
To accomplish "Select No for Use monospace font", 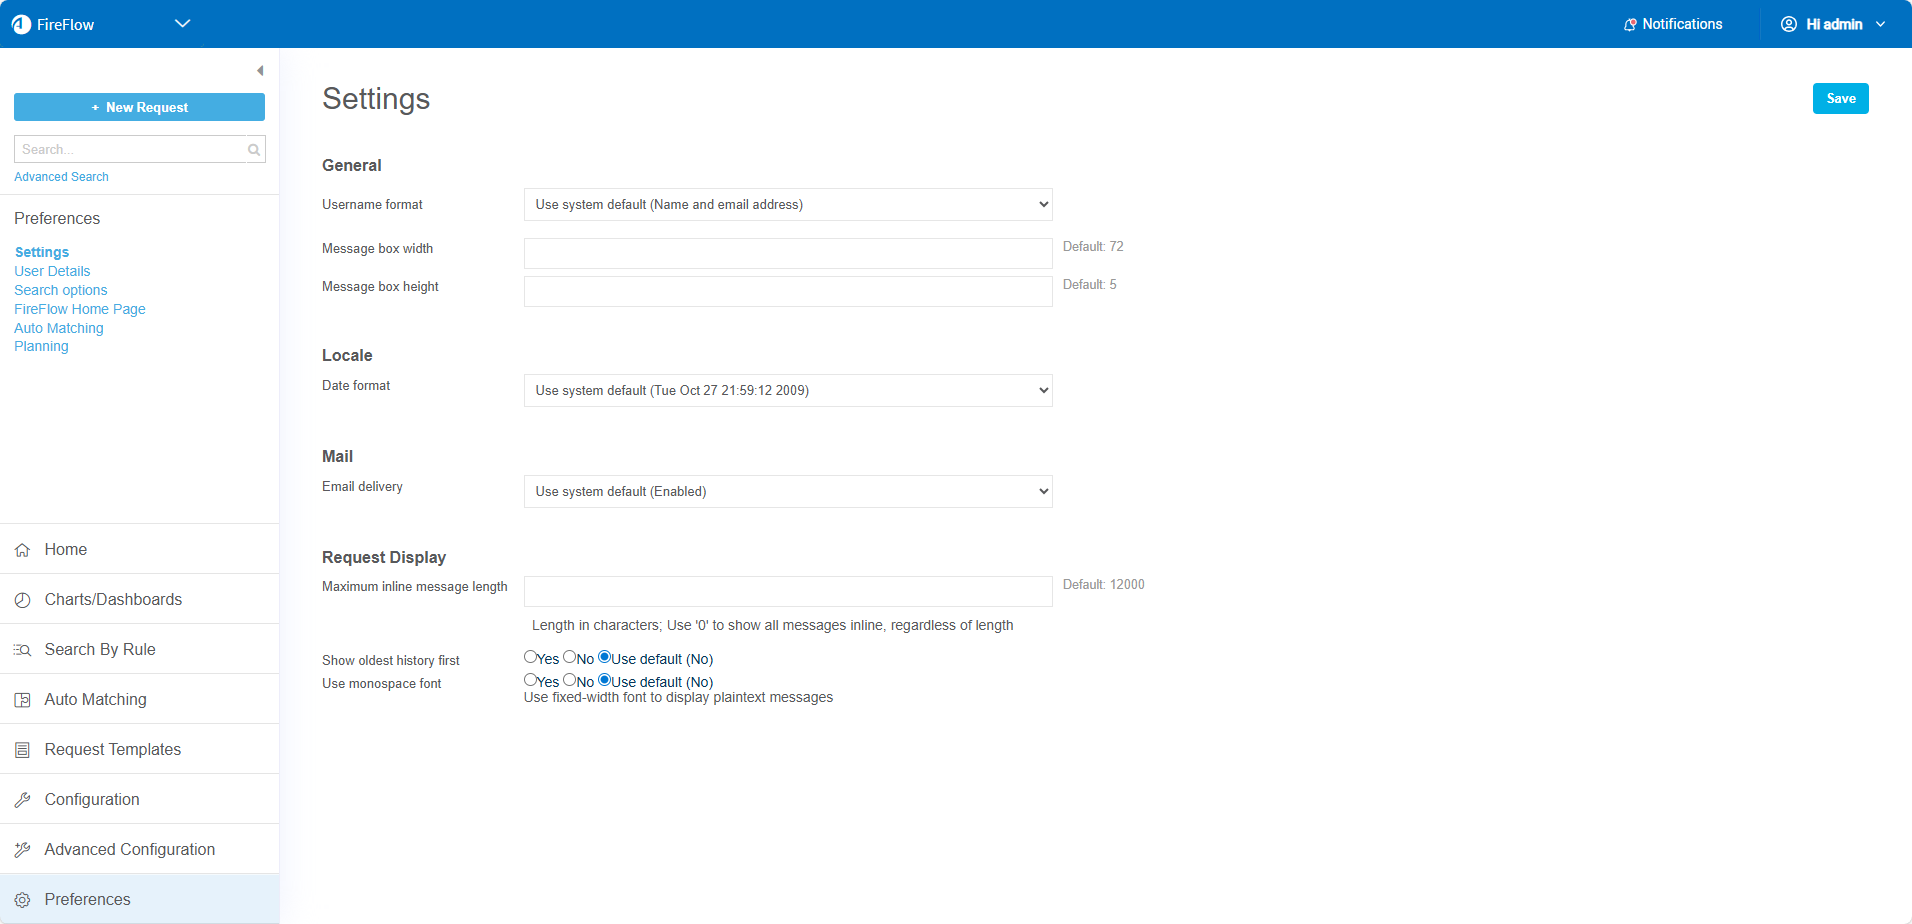I will click(569, 680).
